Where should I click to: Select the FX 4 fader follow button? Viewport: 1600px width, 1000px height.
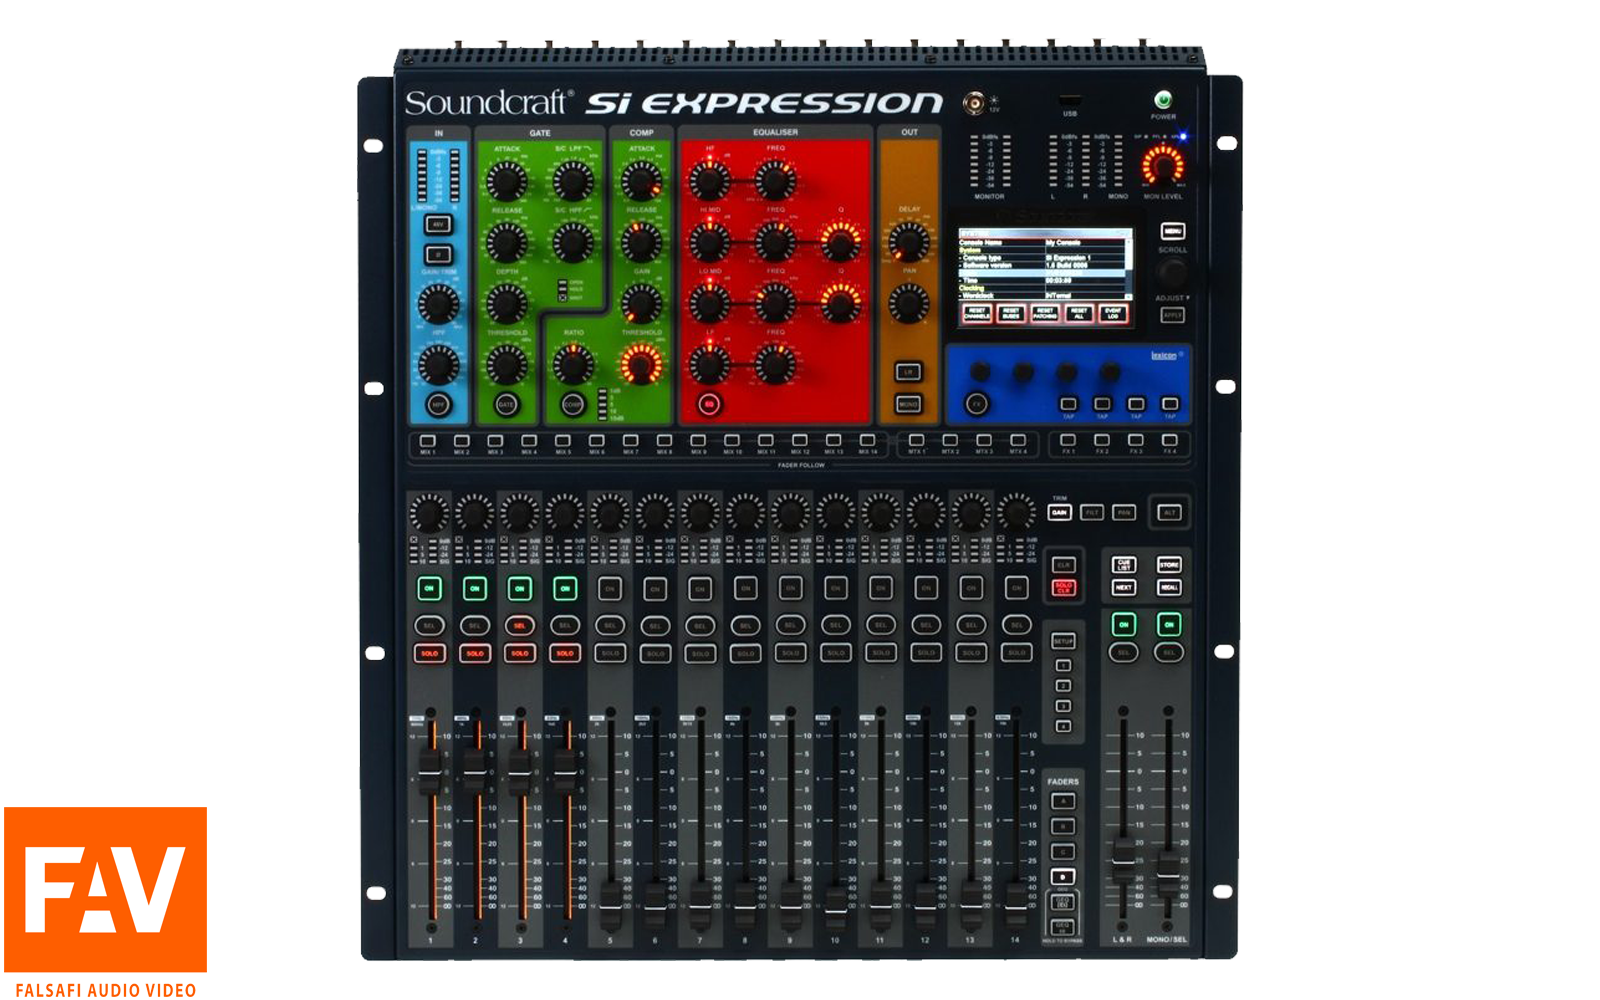[x=1169, y=440]
